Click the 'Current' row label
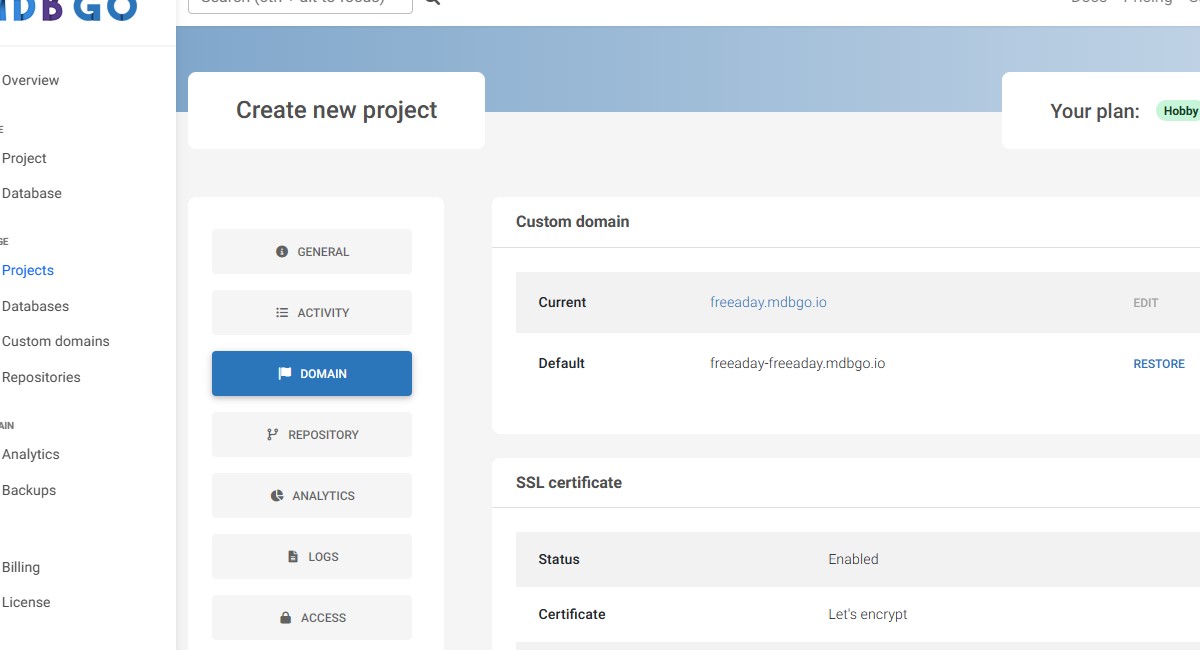This screenshot has width=1200, height=650. point(562,302)
